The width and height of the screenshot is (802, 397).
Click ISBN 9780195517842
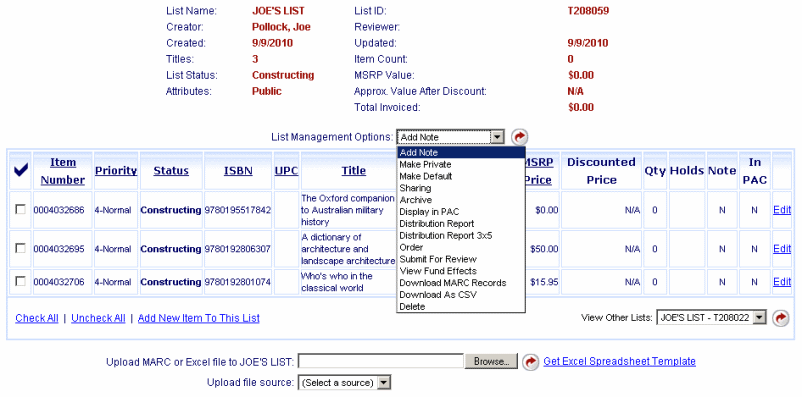coord(238,210)
